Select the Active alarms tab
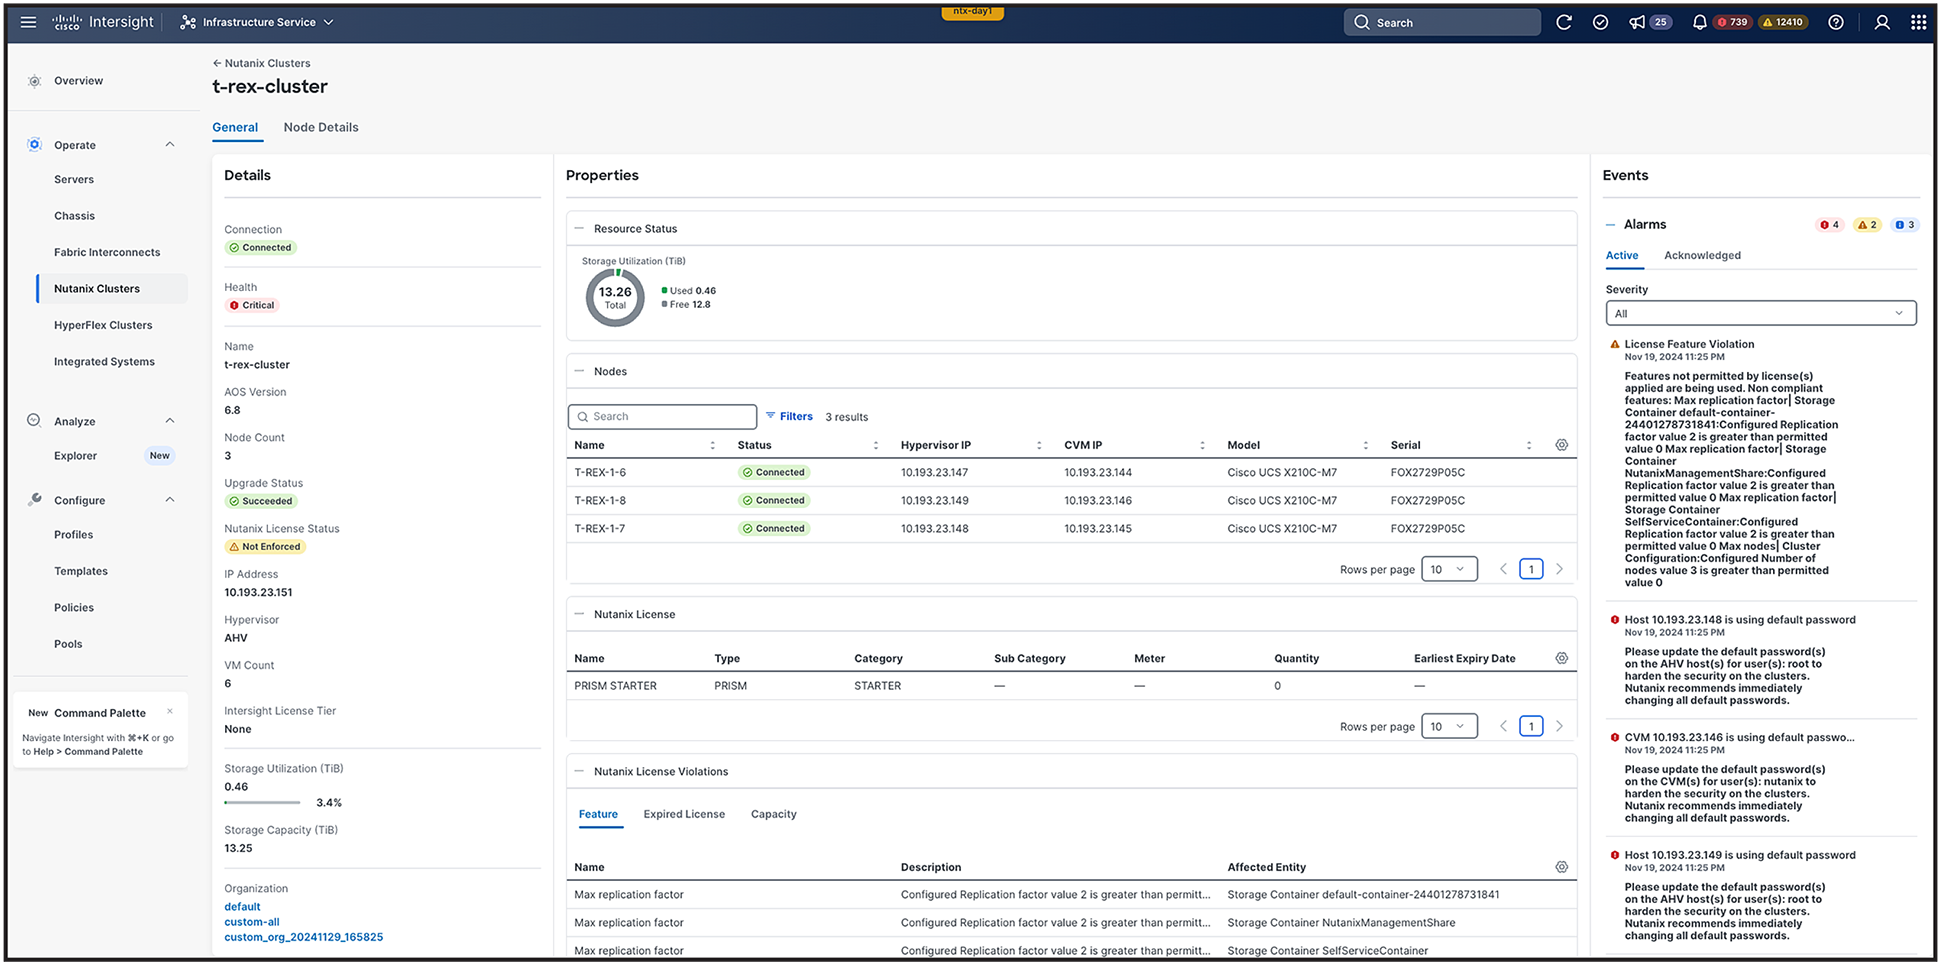1941x965 pixels. (1622, 255)
